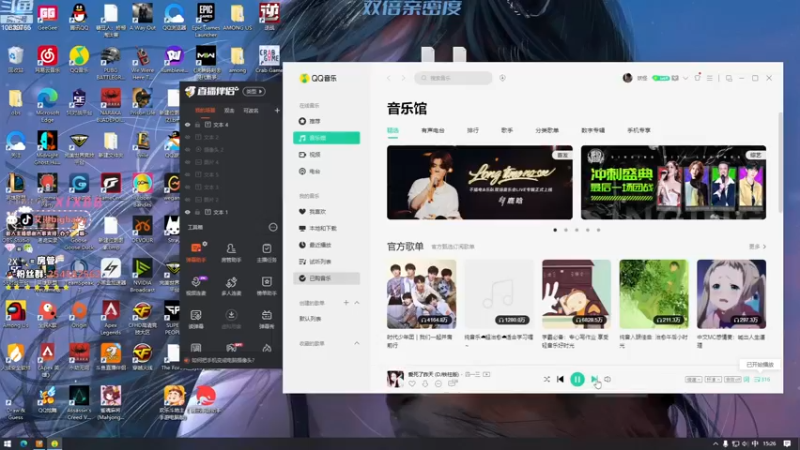Switch QQ Music to mini mode
The image size is (800, 450).
coord(729,78)
